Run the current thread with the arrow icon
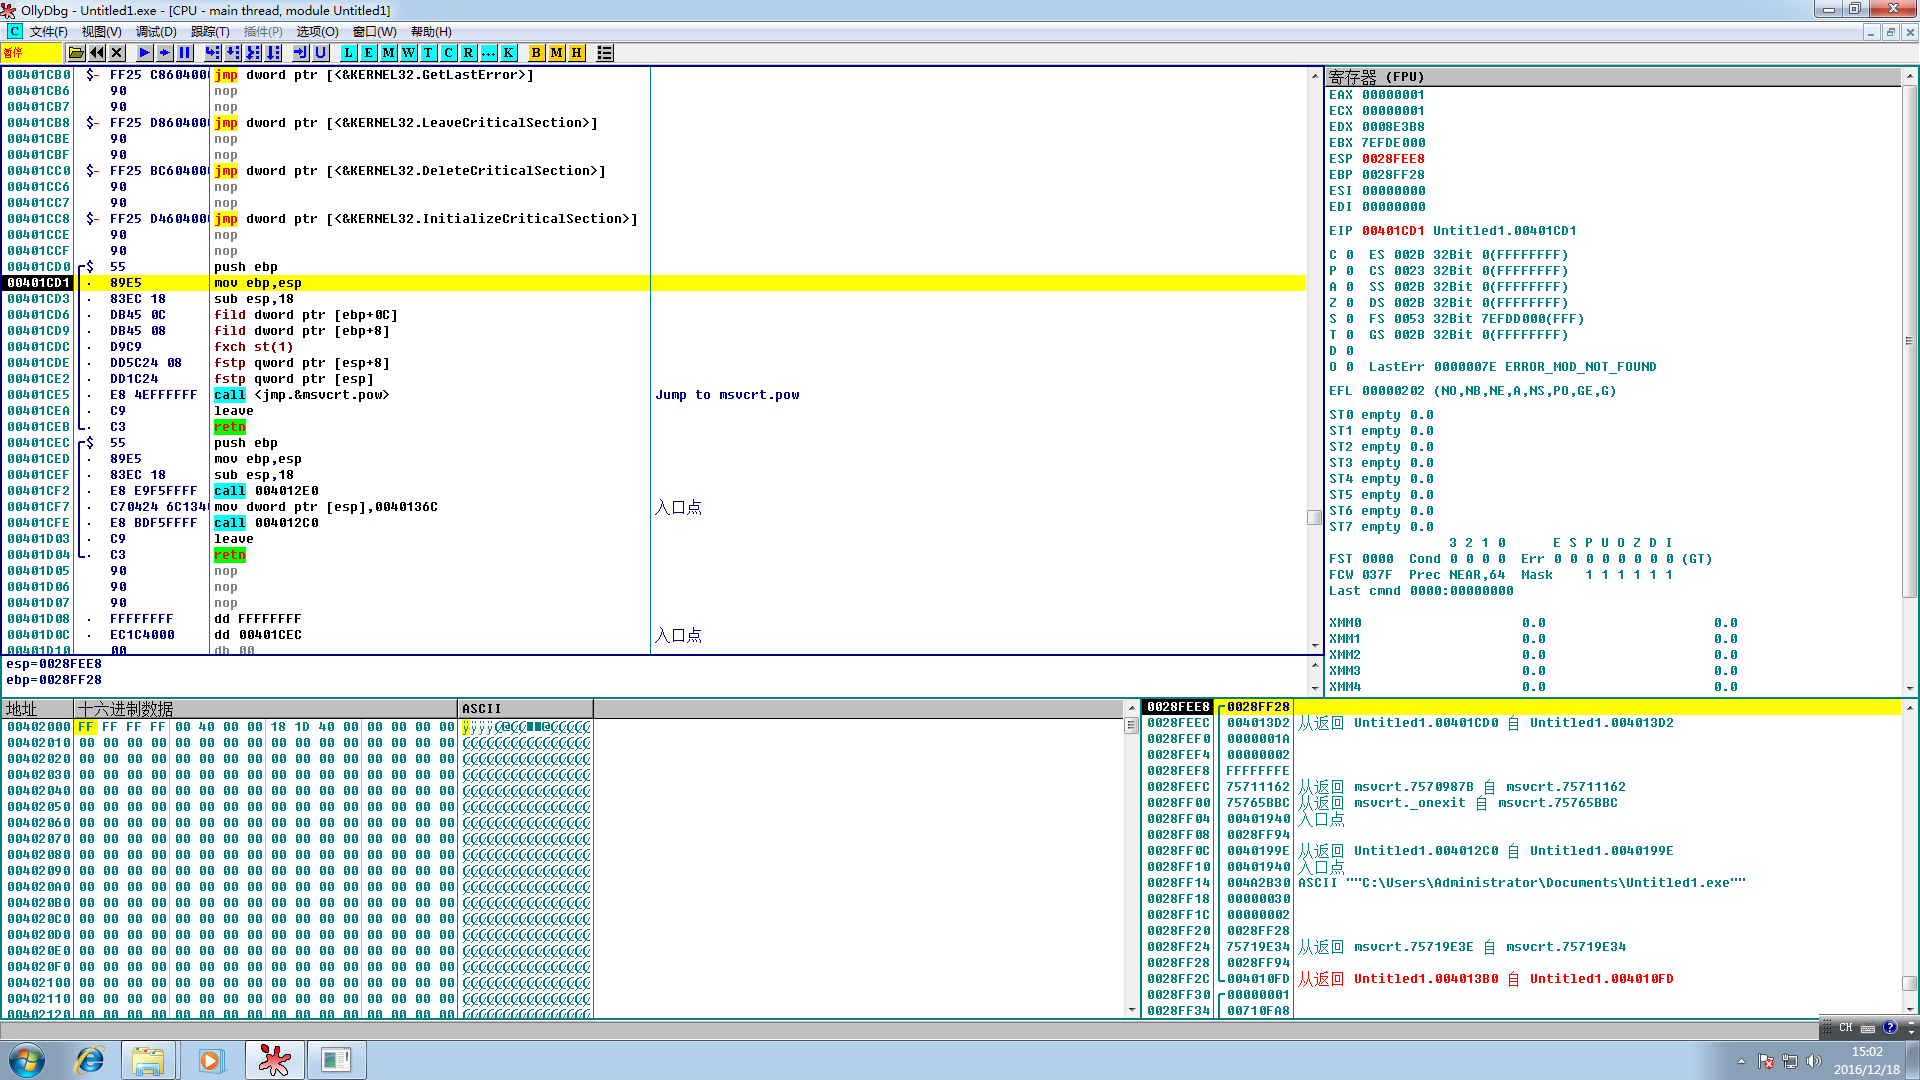This screenshot has width=1920, height=1080. tap(165, 53)
